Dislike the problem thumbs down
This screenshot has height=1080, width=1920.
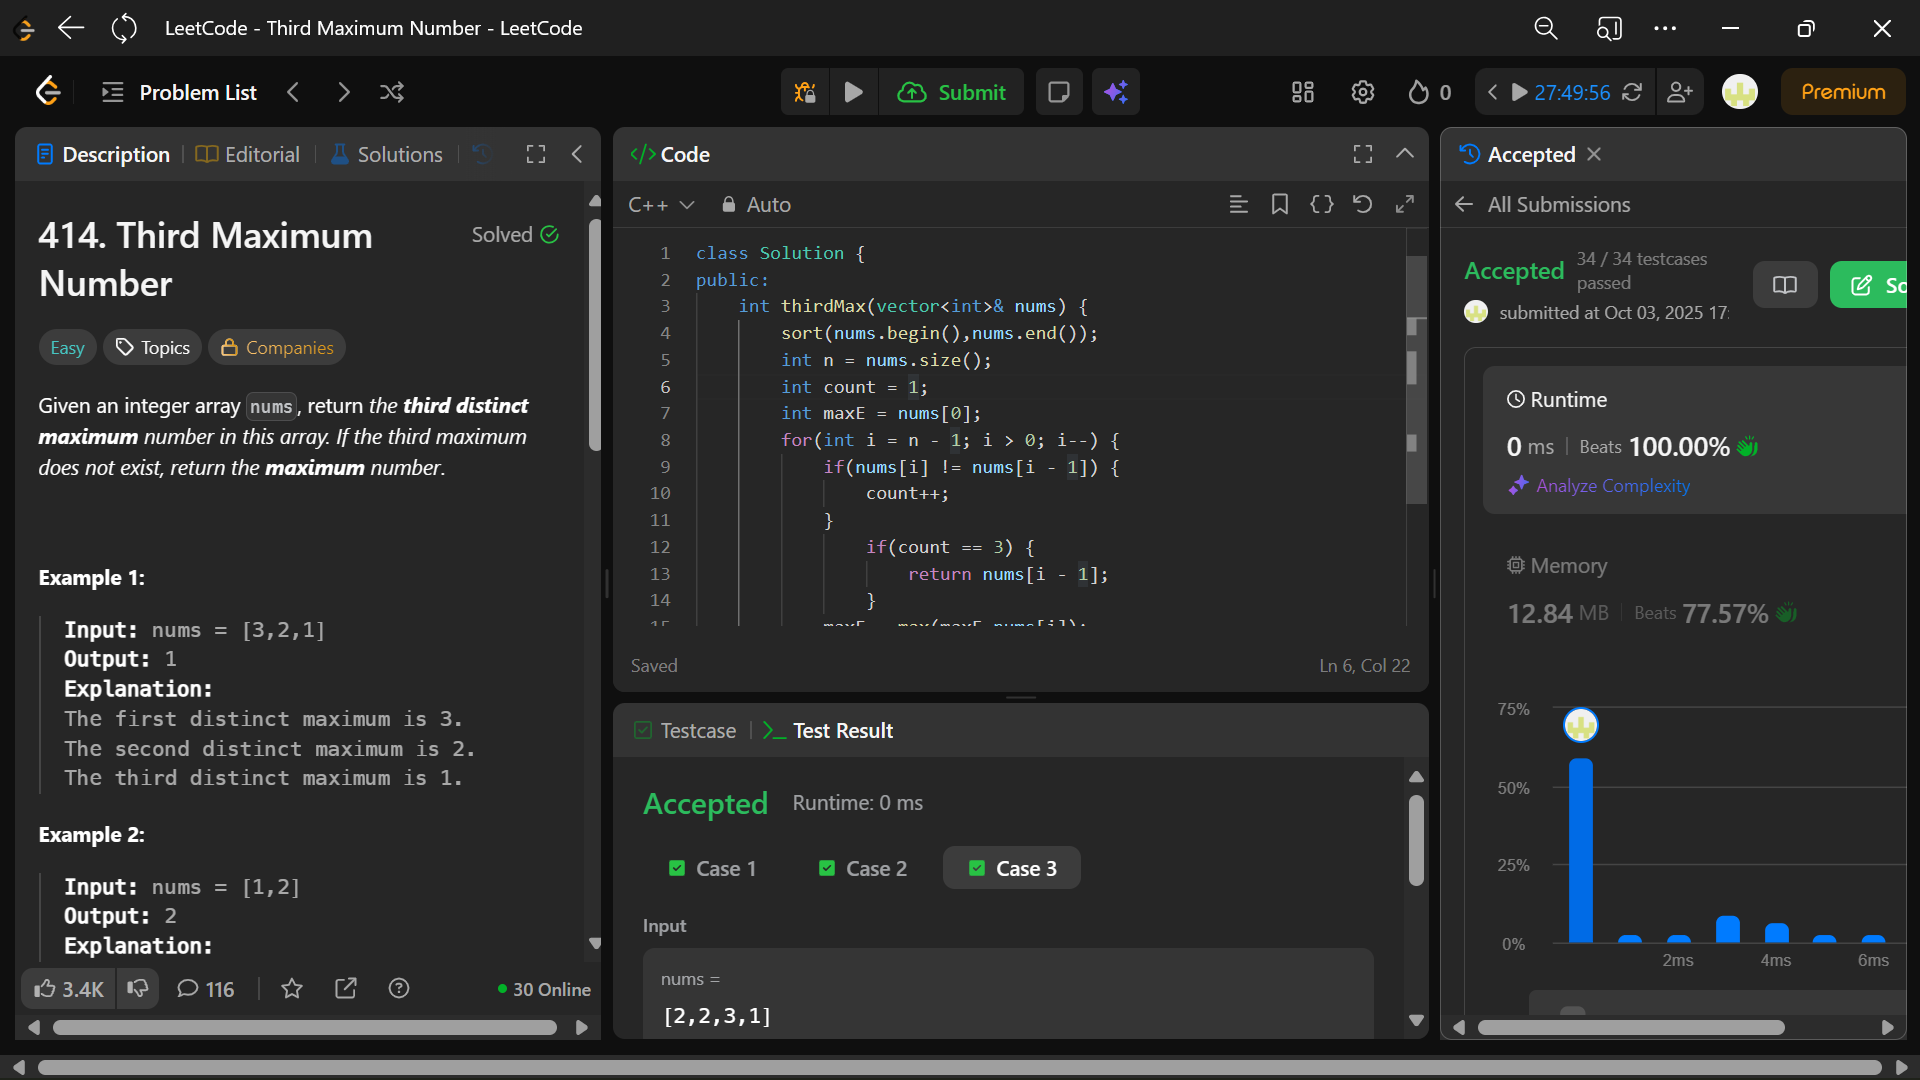(x=138, y=989)
